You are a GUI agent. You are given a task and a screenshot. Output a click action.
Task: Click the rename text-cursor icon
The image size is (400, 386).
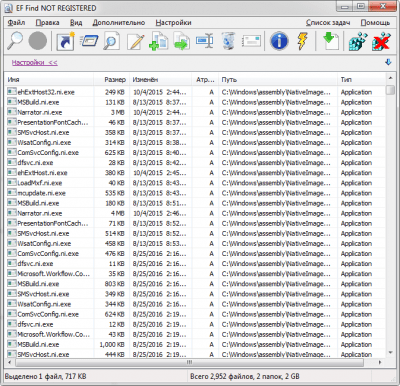(x=205, y=41)
